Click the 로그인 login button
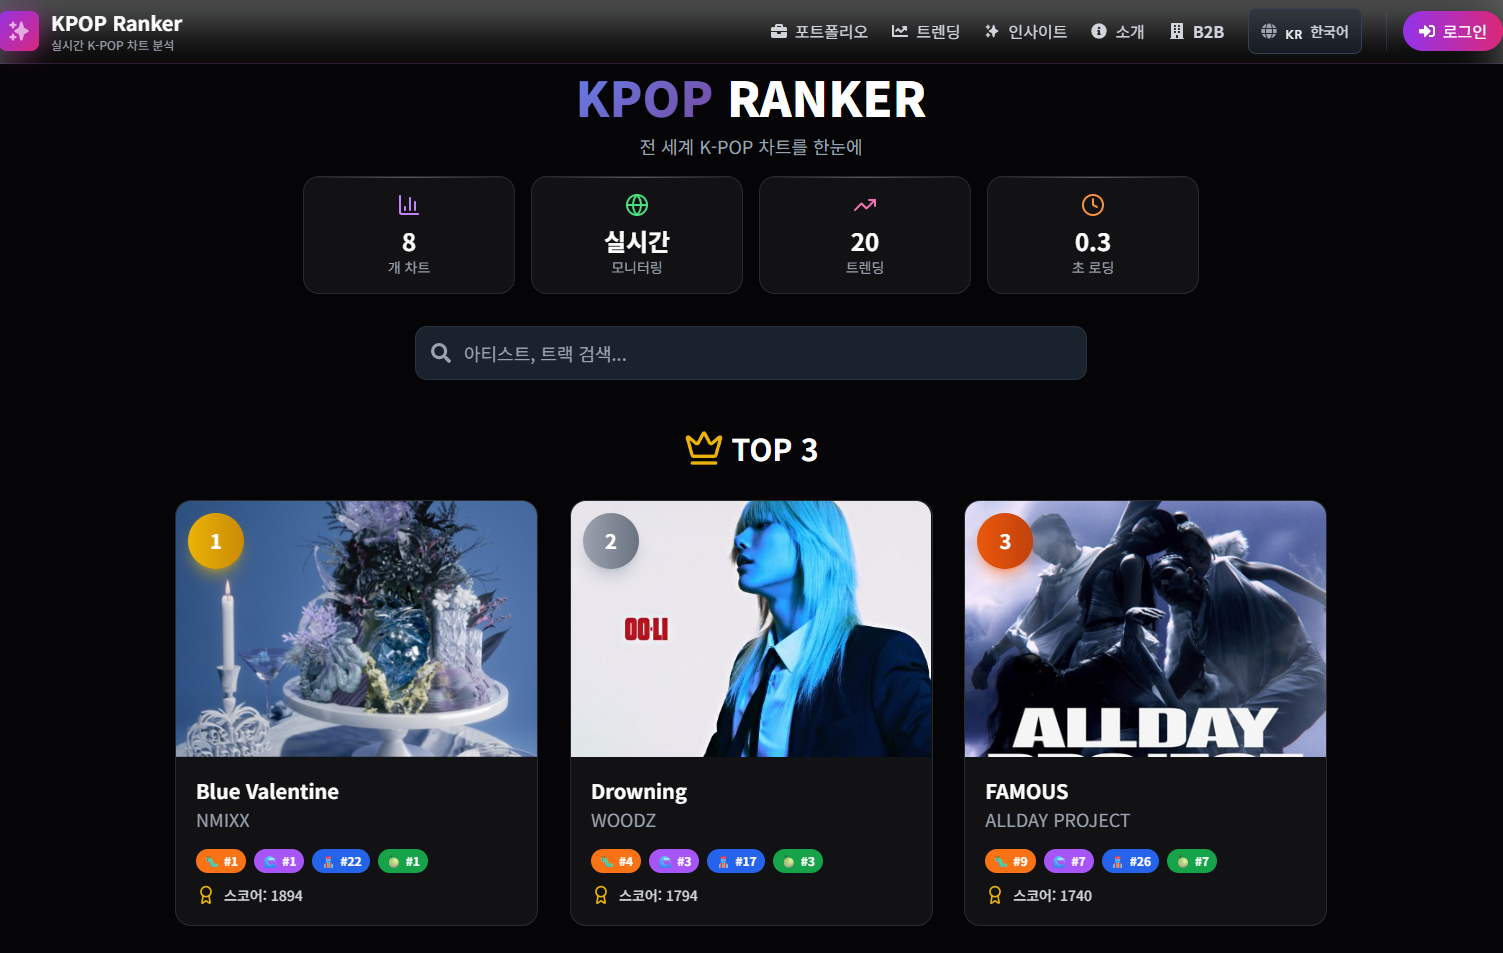Image resolution: width=1503 pixels, height=953 pixels. click(1453, 32)
